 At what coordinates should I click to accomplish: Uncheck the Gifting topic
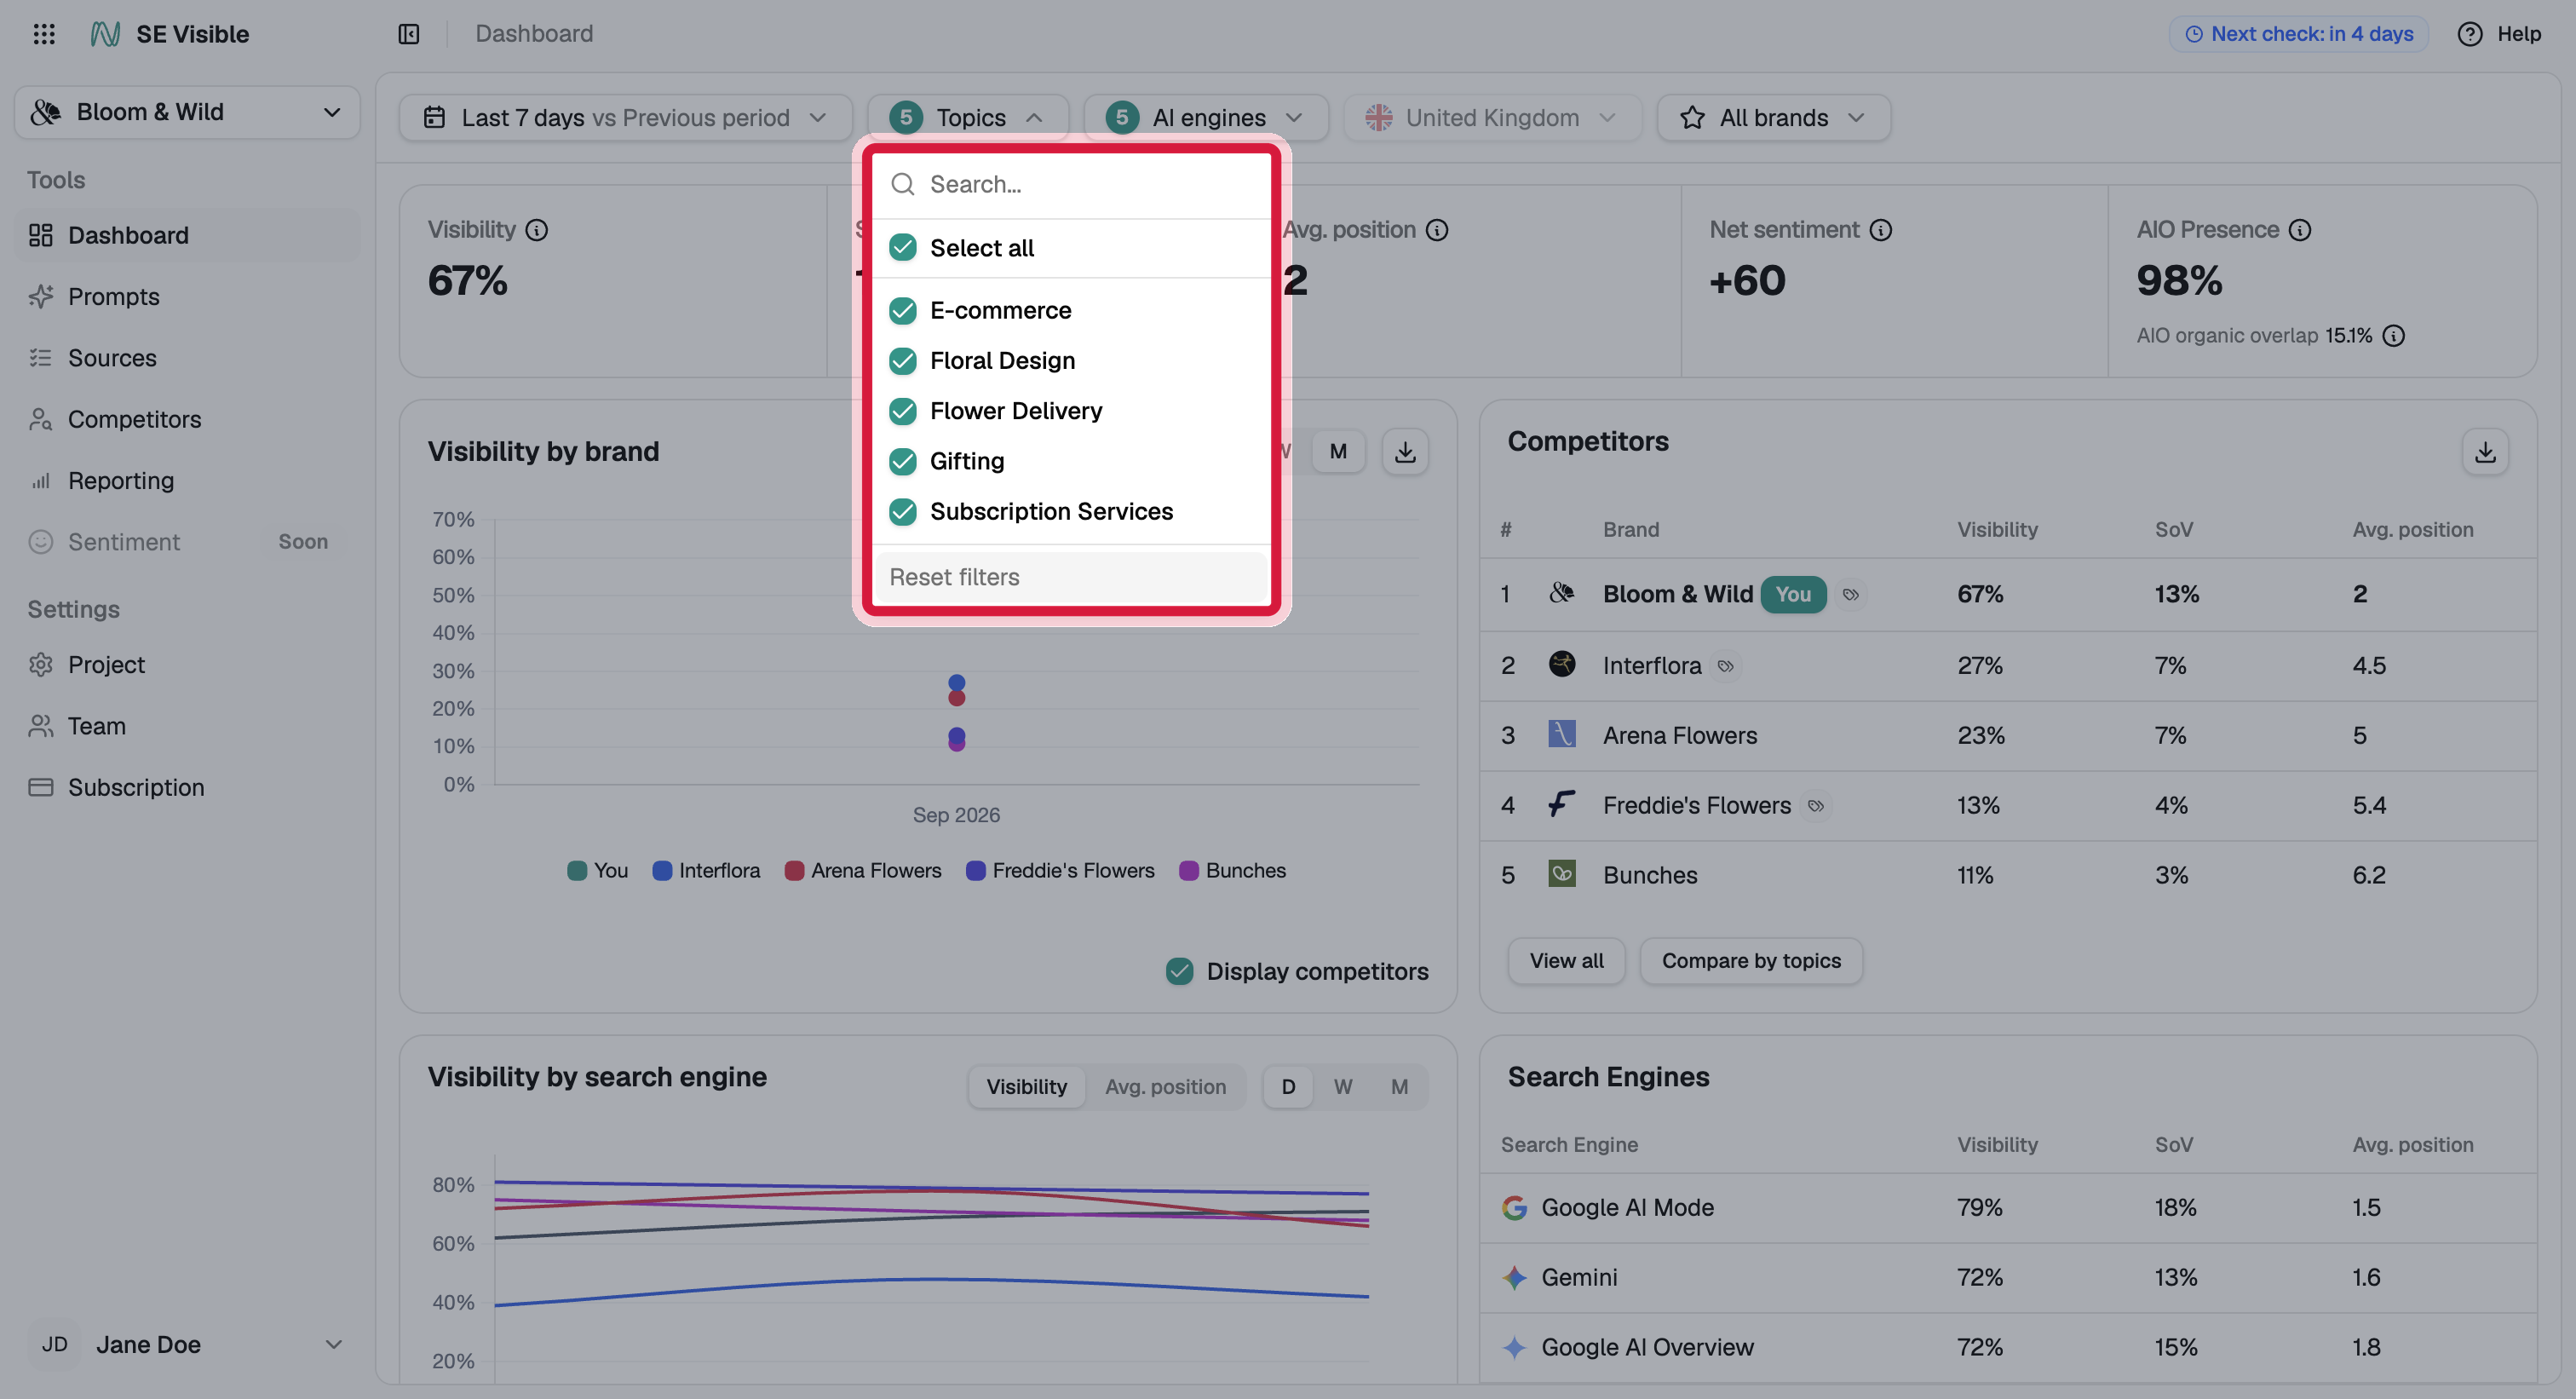coord(903,461)
